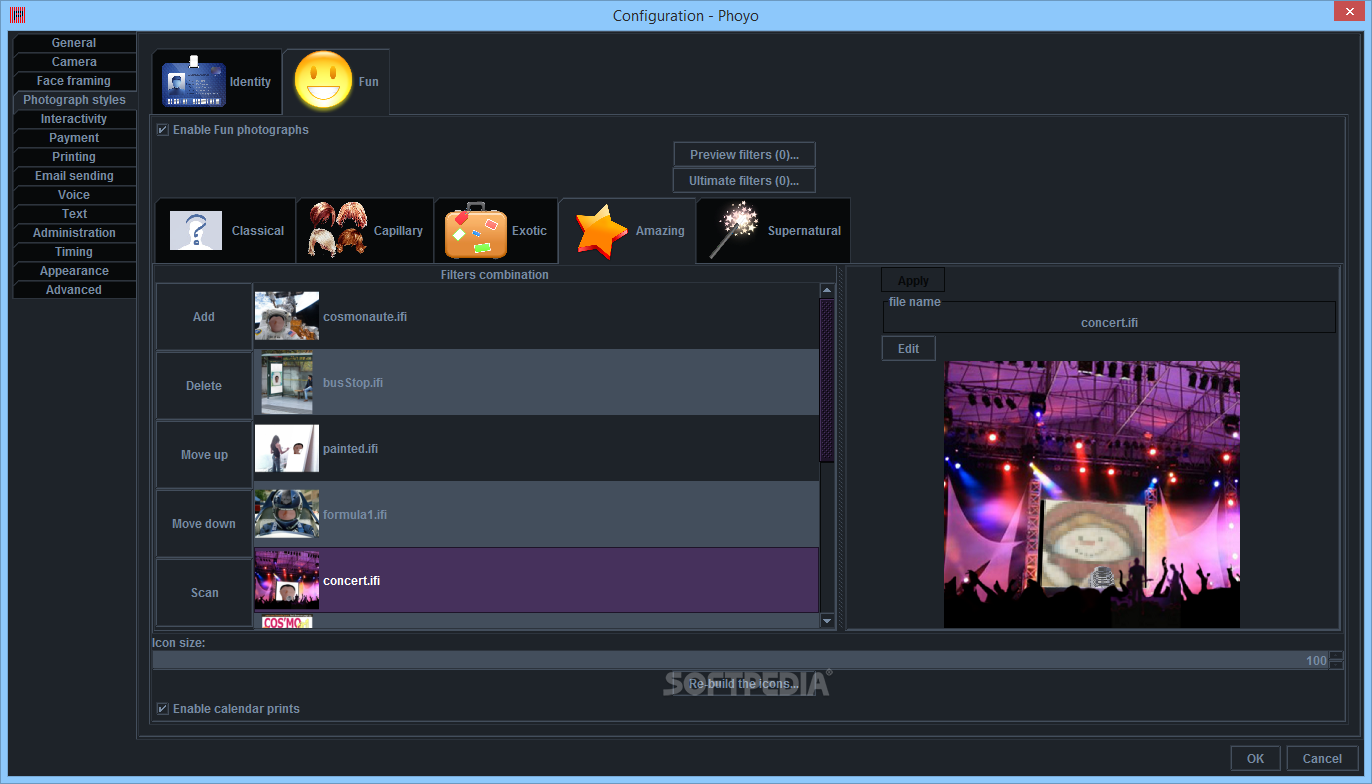Click the busStop.ifi file name text
Viewport: 1372px width, 784px height.
353,383
